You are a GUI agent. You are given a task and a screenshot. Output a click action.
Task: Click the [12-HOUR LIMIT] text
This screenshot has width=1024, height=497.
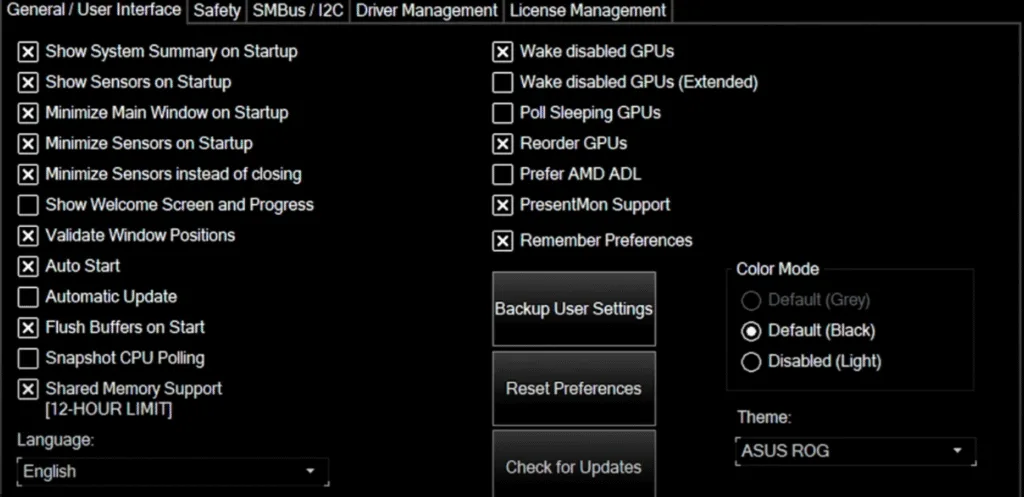pyautogui.click(x=108, y=410)
